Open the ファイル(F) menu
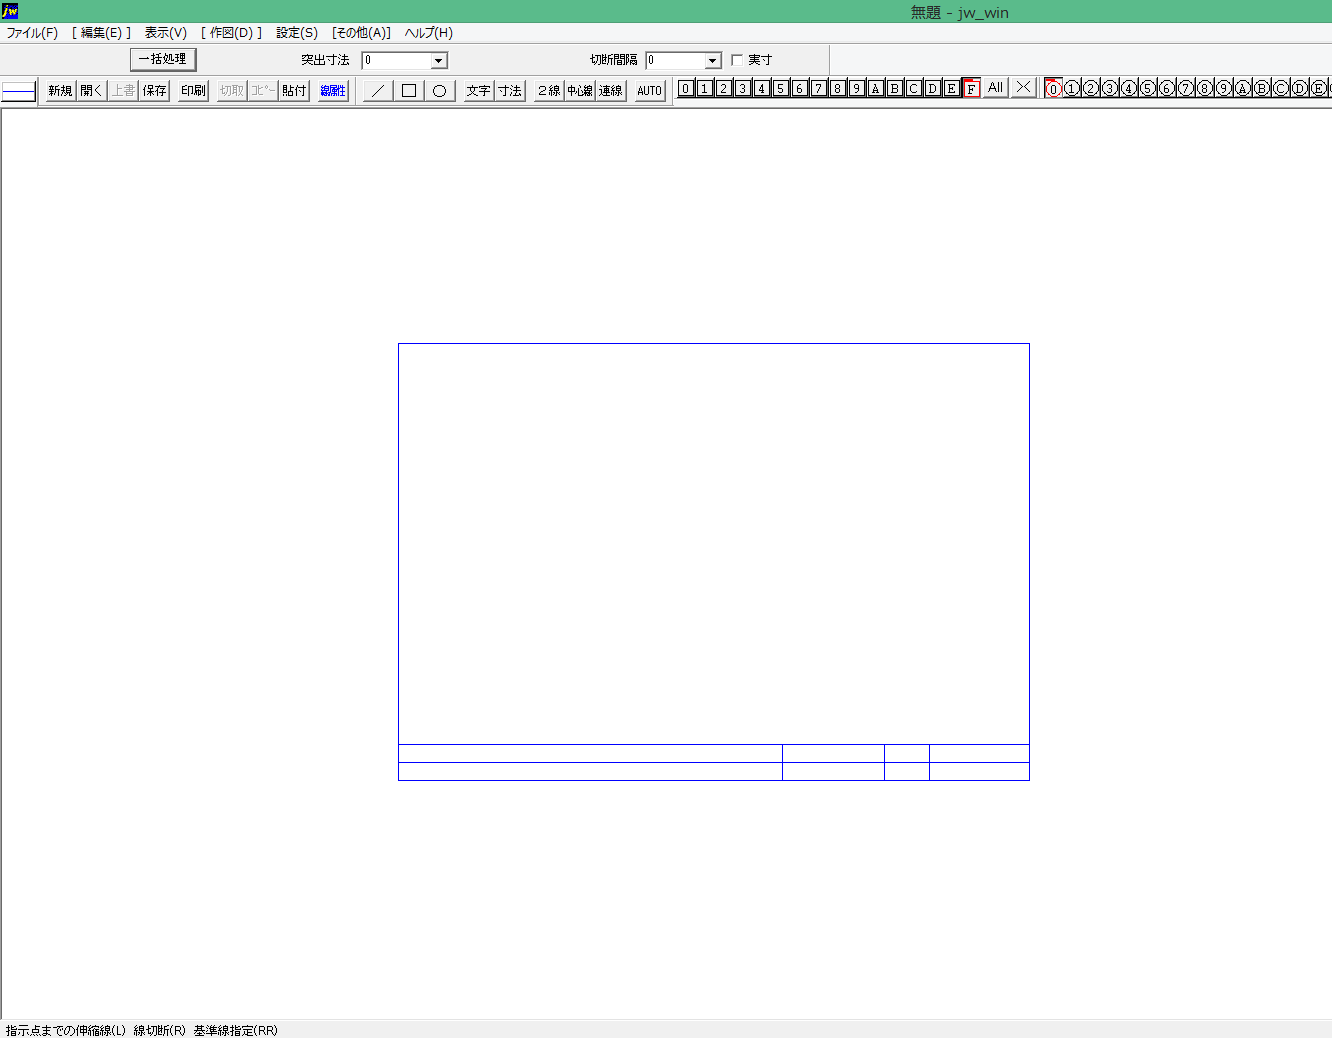 32,33
